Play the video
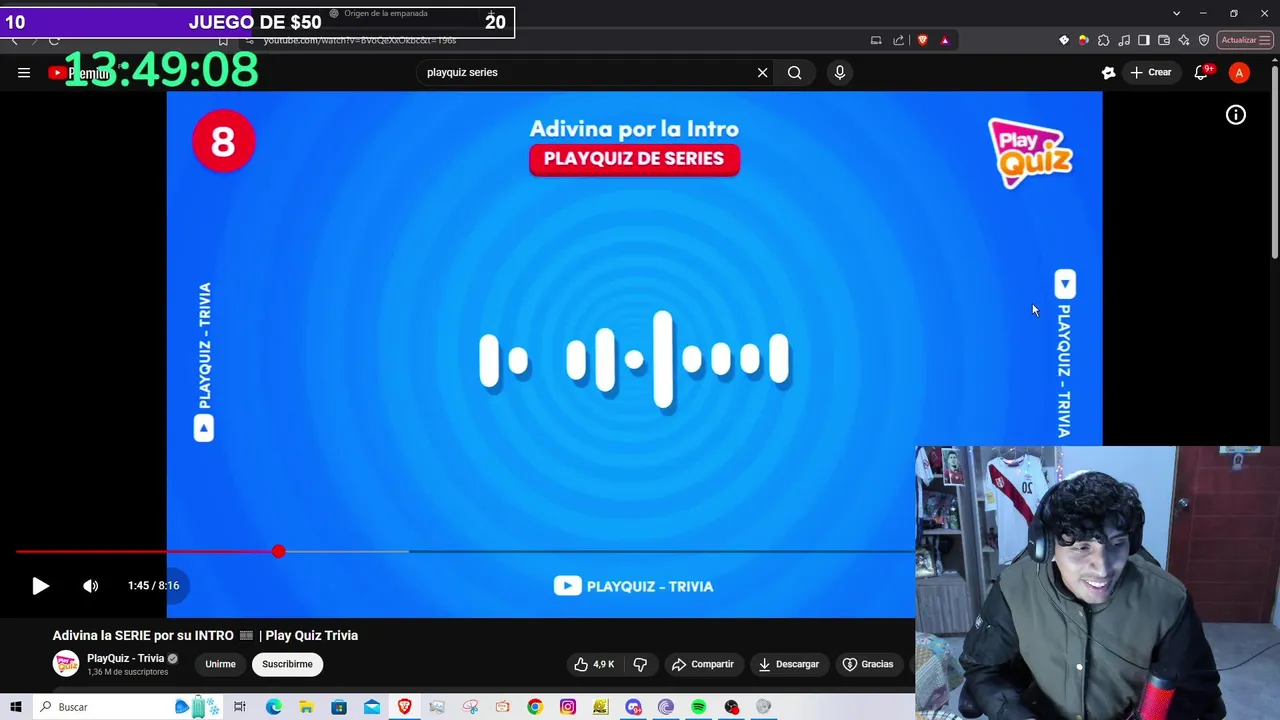Screen dimensions: 1280x720 click(x=40, y=586)
